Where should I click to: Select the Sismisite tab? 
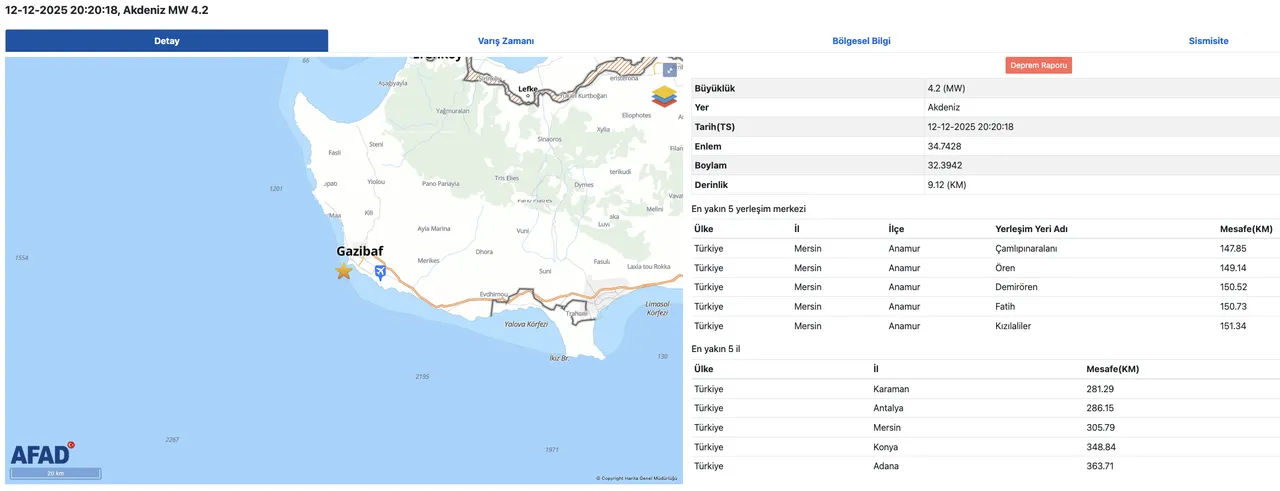pyautogui.click(x=1208, y=41)
